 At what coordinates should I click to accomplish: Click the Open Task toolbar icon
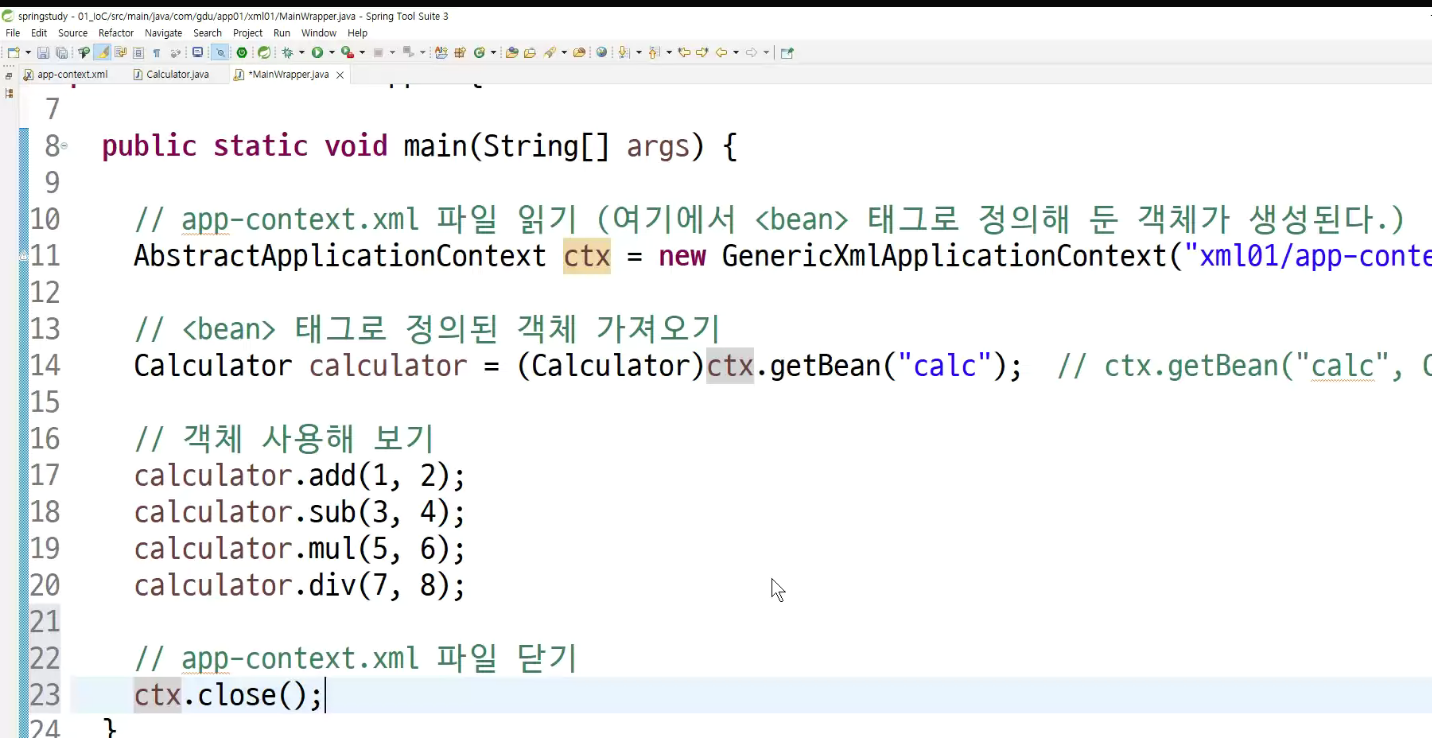530,53
